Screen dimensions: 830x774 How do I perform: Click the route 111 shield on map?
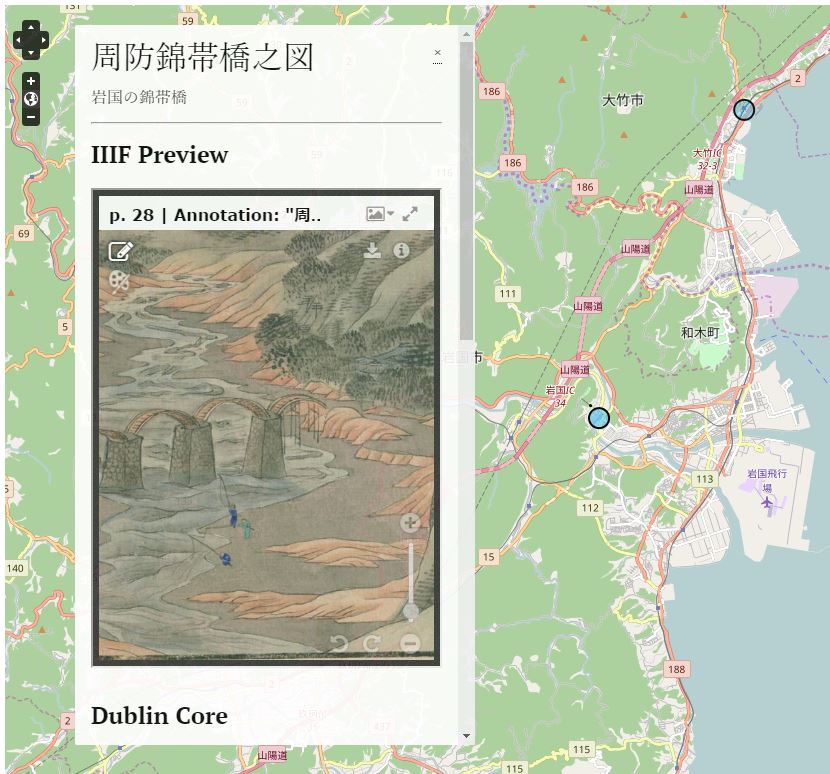coord(508,293)
